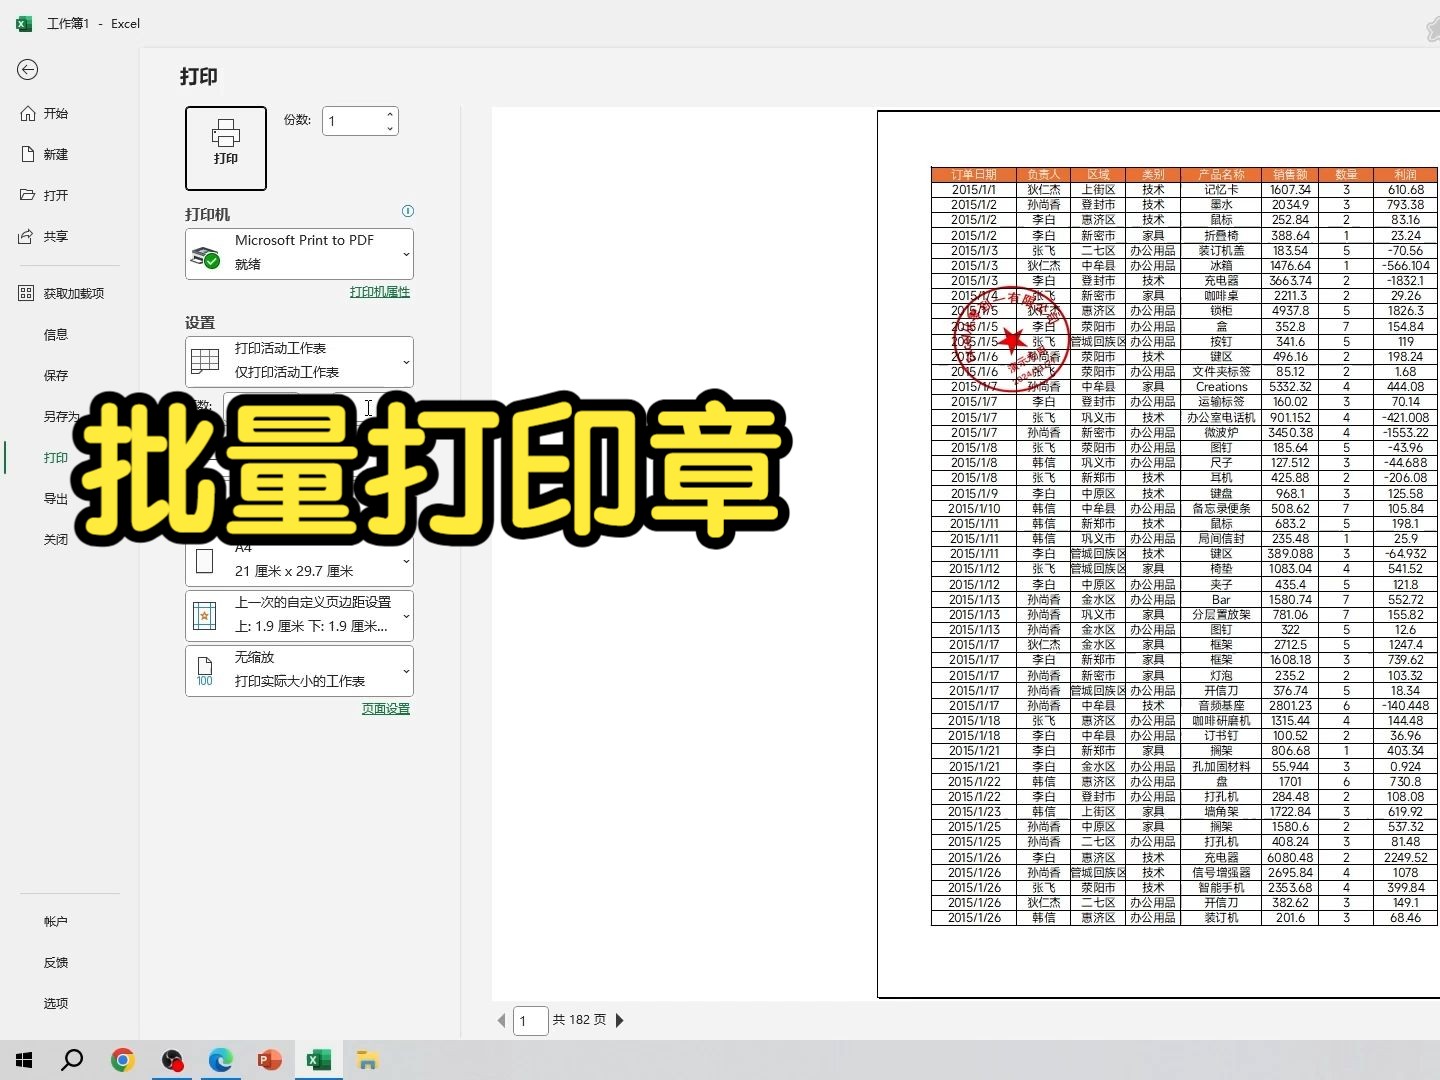The width and height of the screenshot is (1440, 1080).
Task: Open File Explorer from the taskbar
Action: [367, 1060]
